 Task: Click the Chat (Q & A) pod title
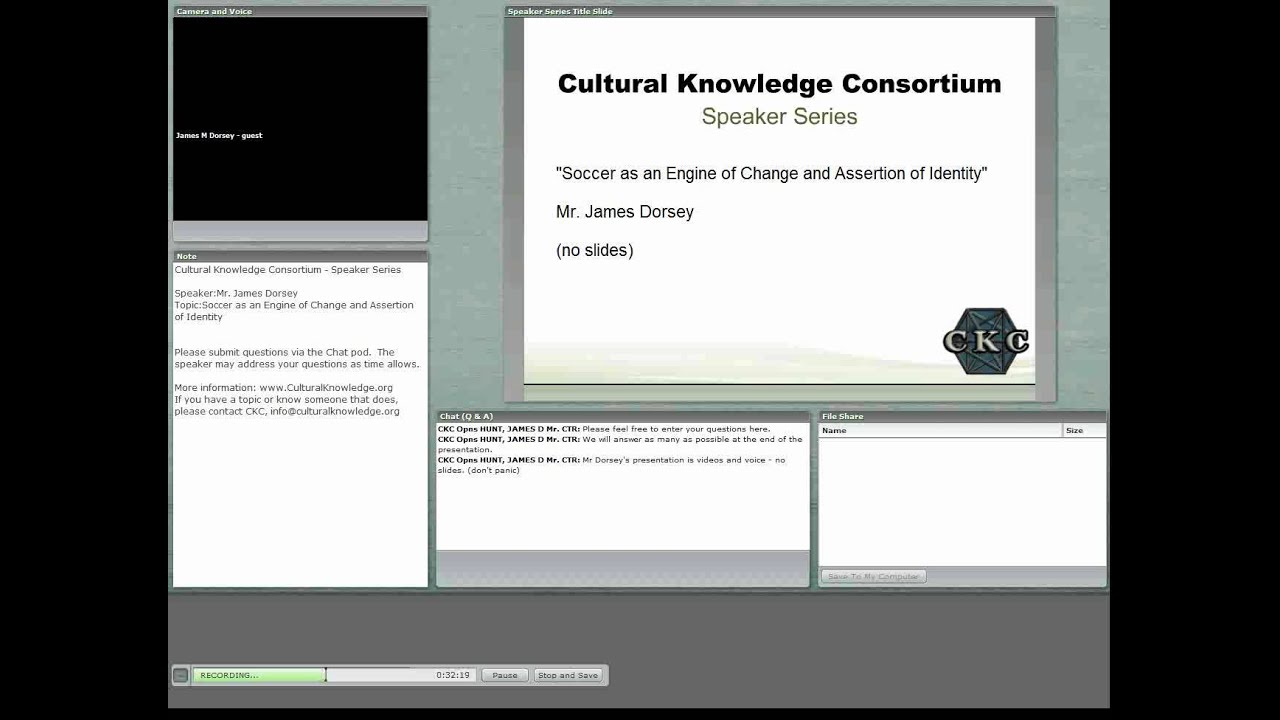pyautogui.click(x=466, y=416)
